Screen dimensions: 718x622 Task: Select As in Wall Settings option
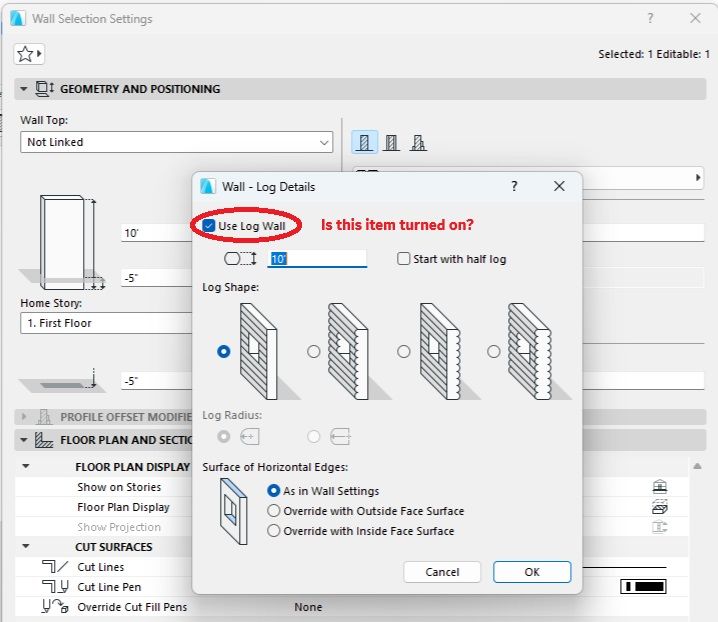pyautogui.click(x=273, y=491)
